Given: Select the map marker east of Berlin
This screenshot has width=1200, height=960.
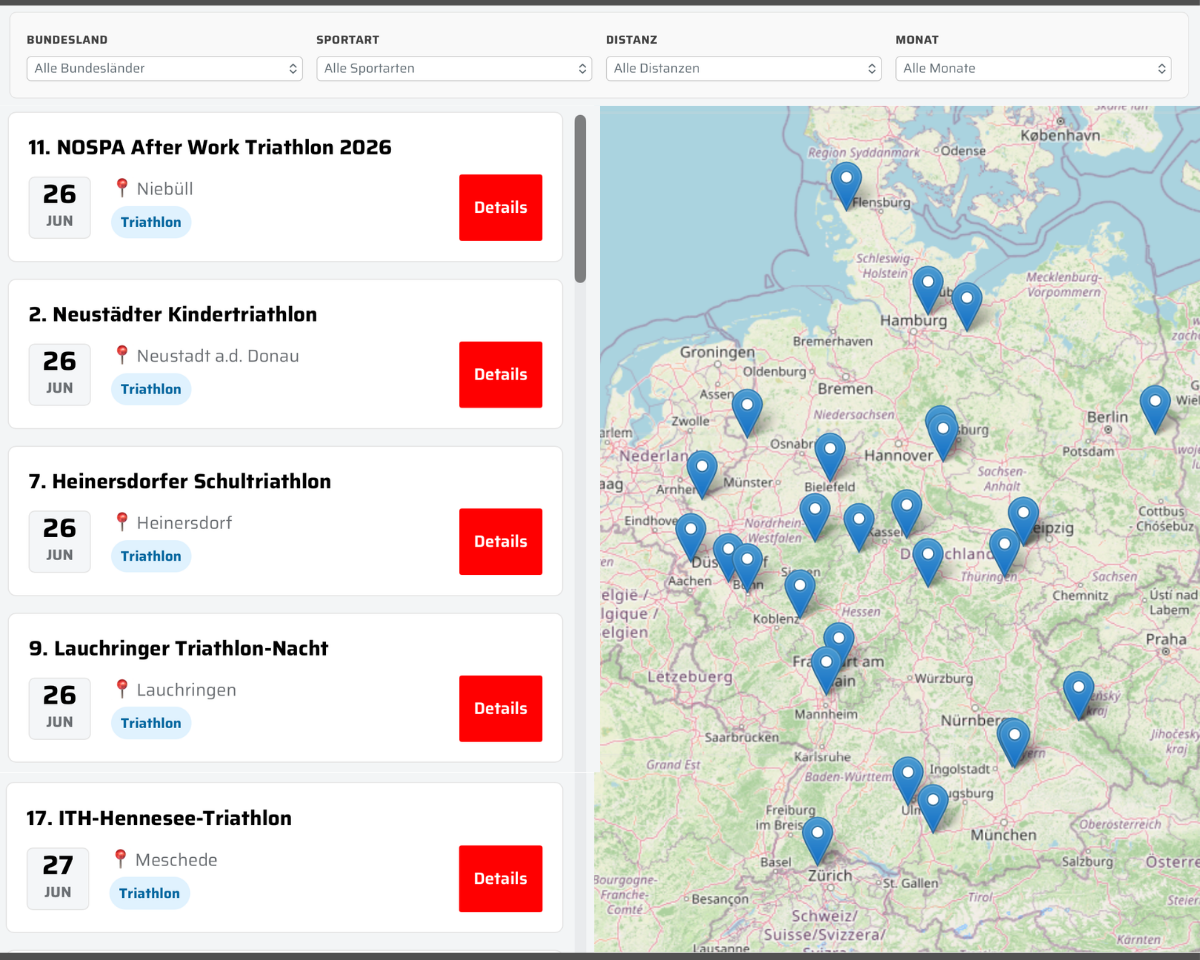Looking at the screenshot, I should (1155, 409).
